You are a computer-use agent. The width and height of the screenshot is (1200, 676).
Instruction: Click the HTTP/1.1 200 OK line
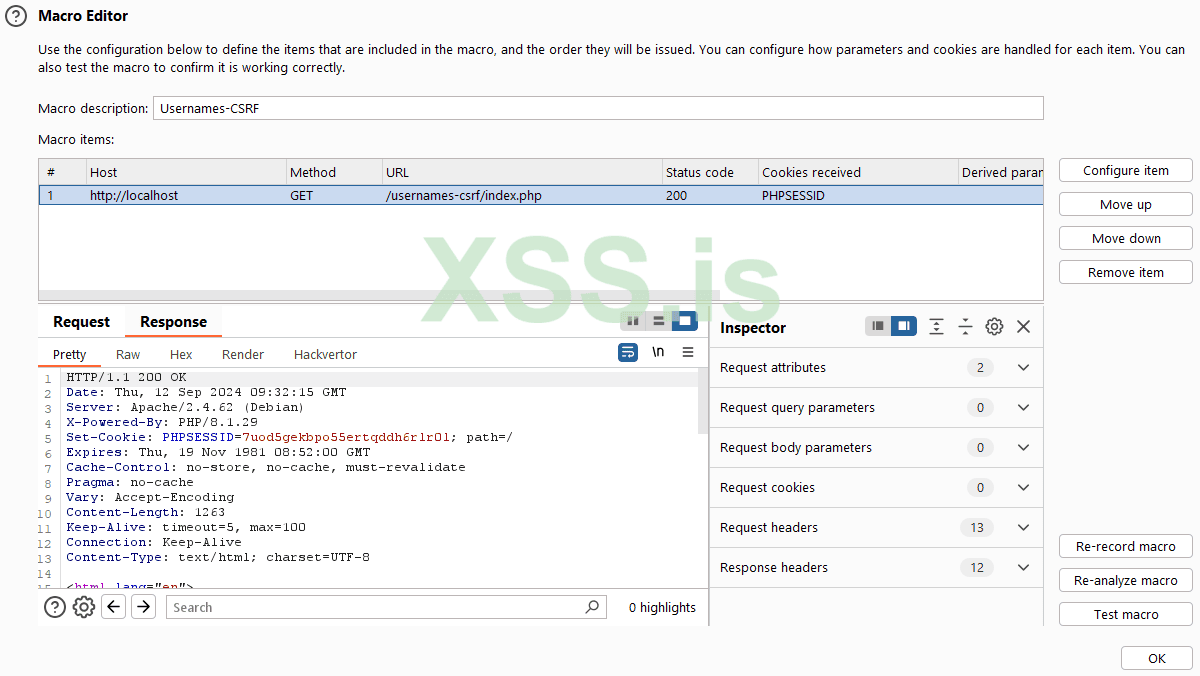126,377
